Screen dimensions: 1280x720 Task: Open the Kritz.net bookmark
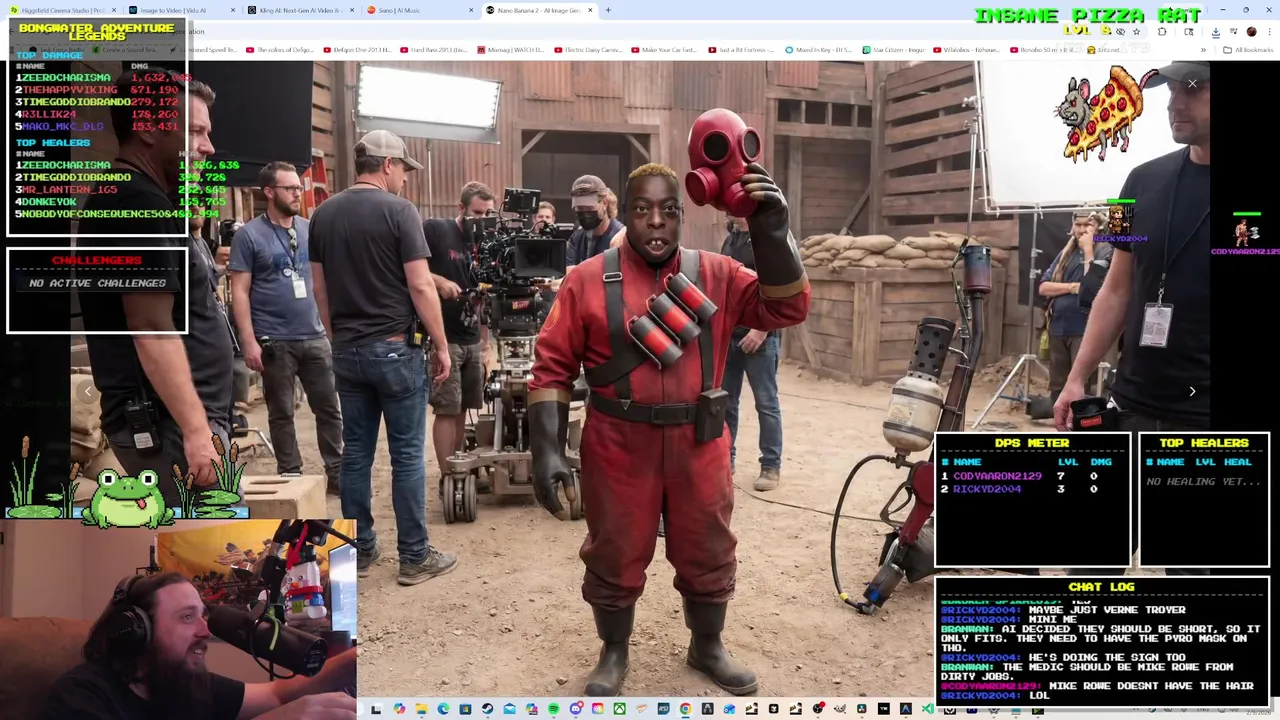pyautogui.click(x=1106, y=49)
